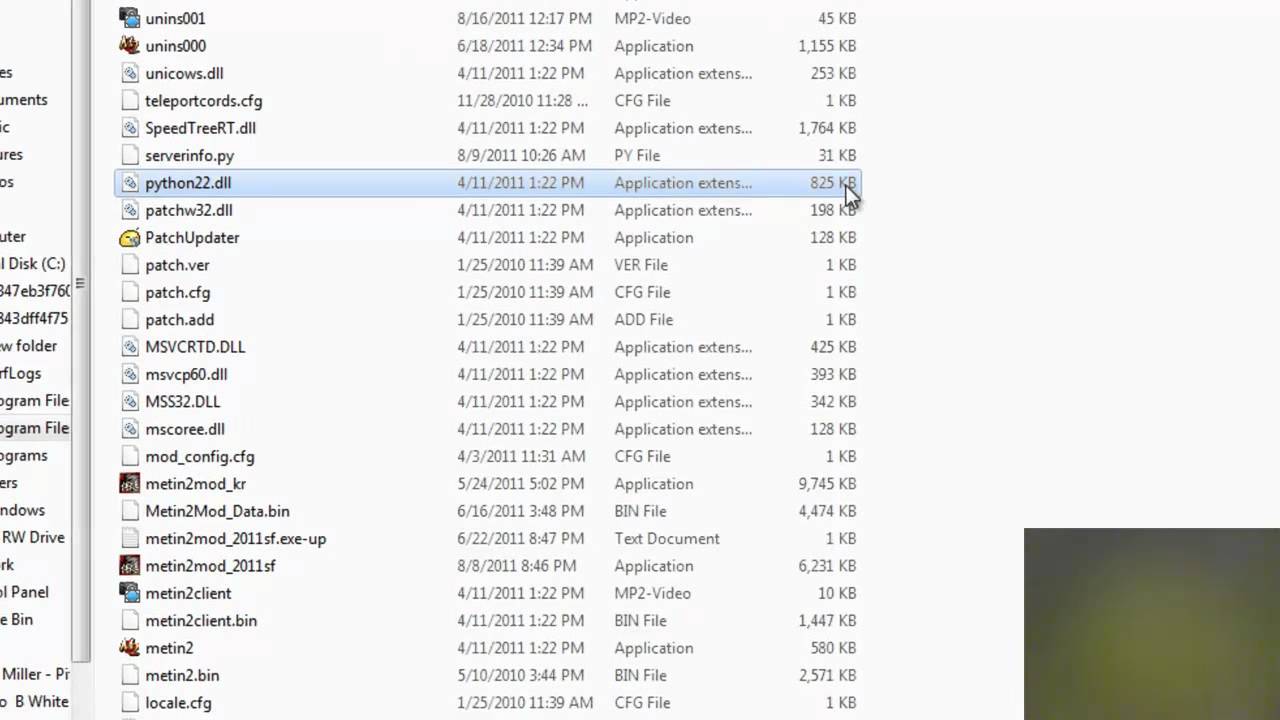Select the file name SpeedTreeRT.dll

[200, 128]
